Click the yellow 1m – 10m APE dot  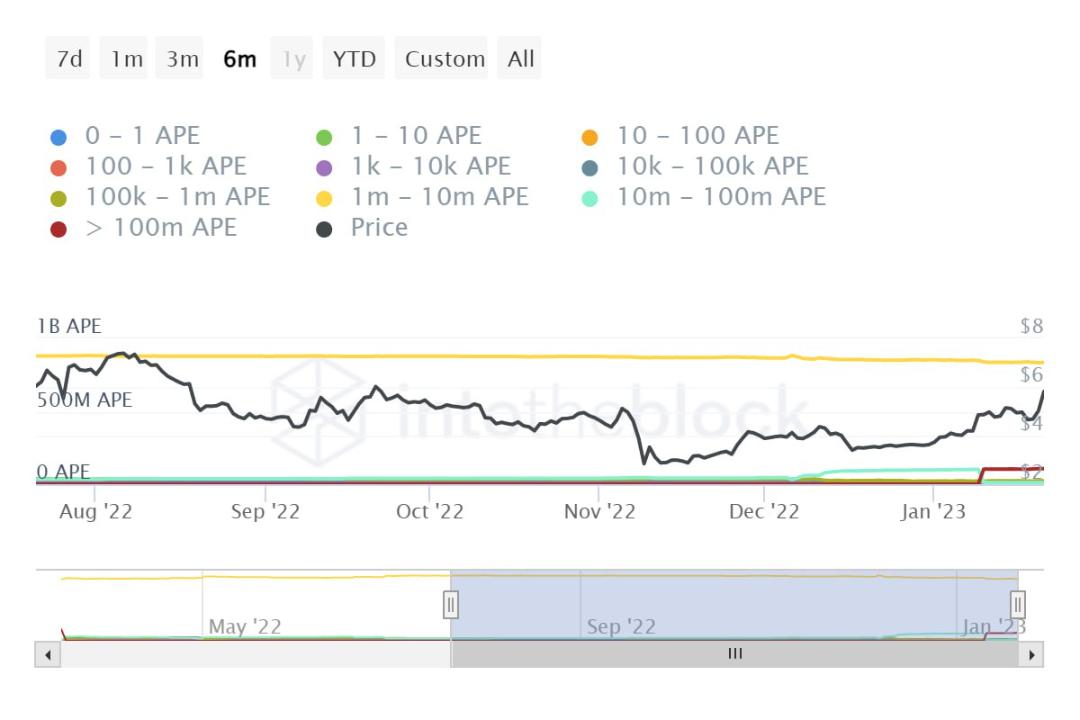coord(324,198)
